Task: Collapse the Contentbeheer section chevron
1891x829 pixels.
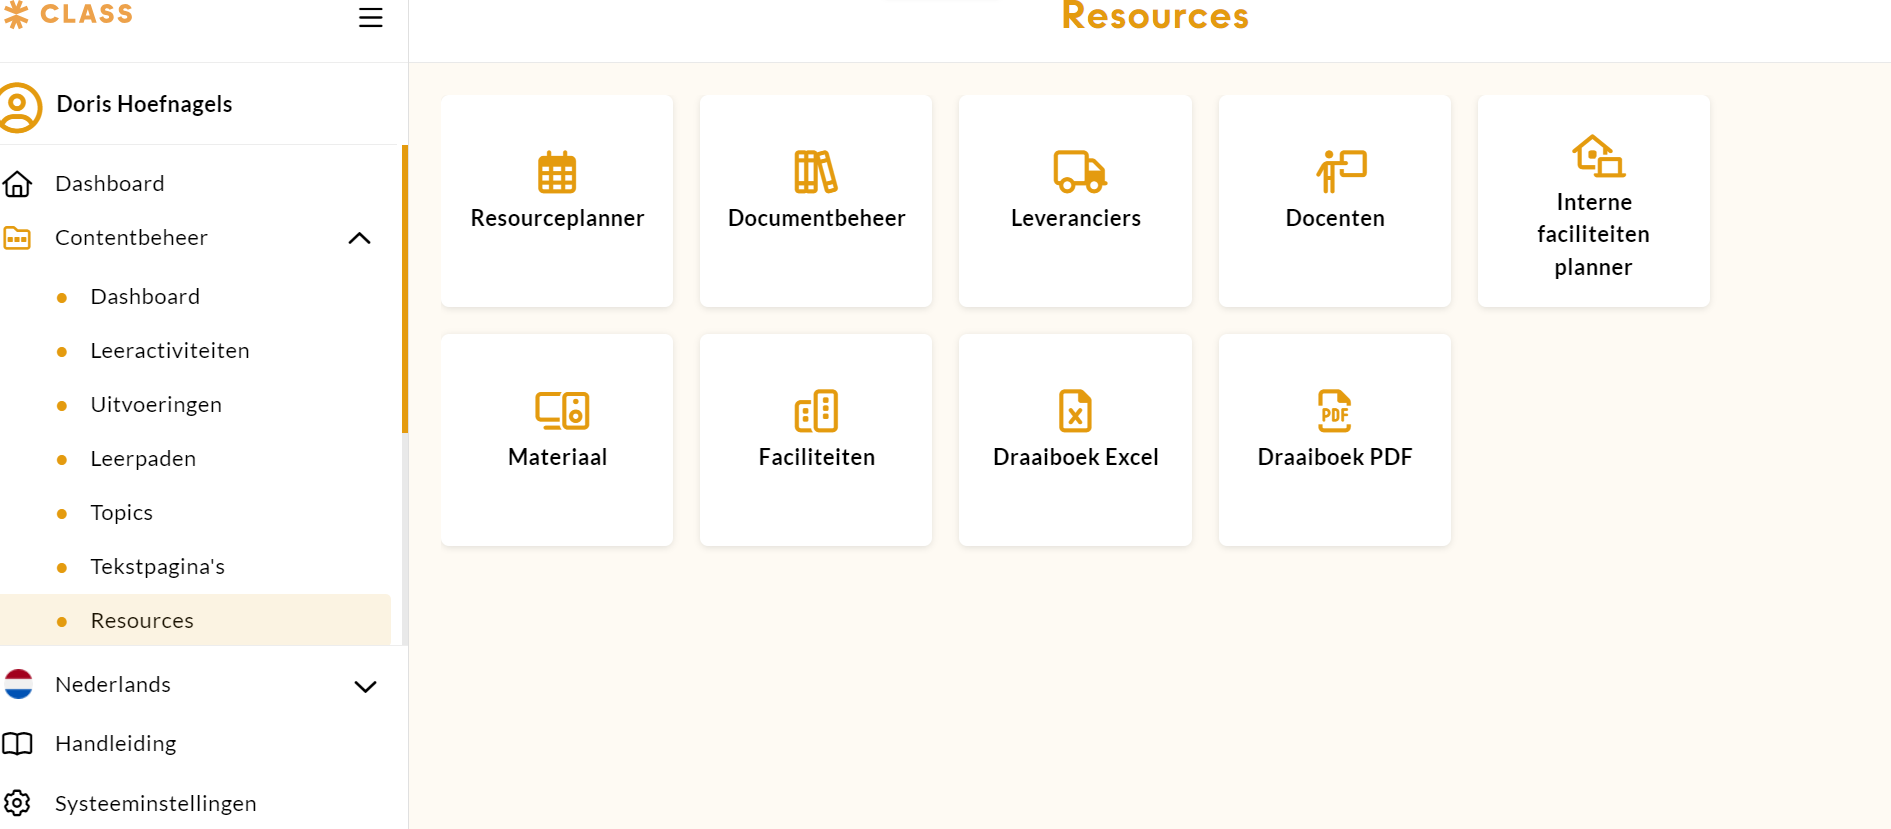Action: click(359, 238)
